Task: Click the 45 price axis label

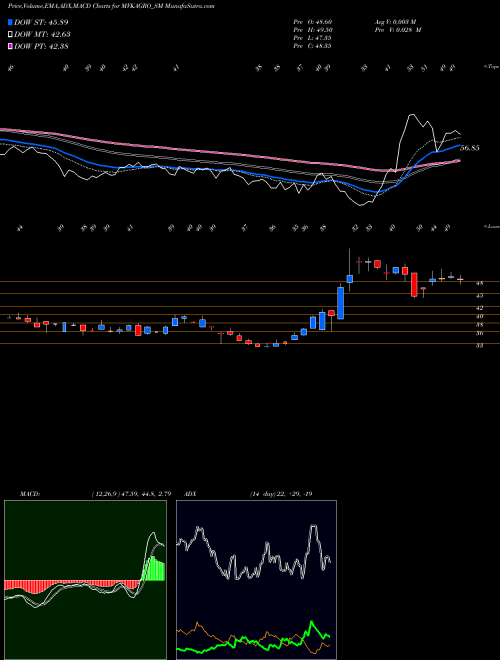Action: 479,296
